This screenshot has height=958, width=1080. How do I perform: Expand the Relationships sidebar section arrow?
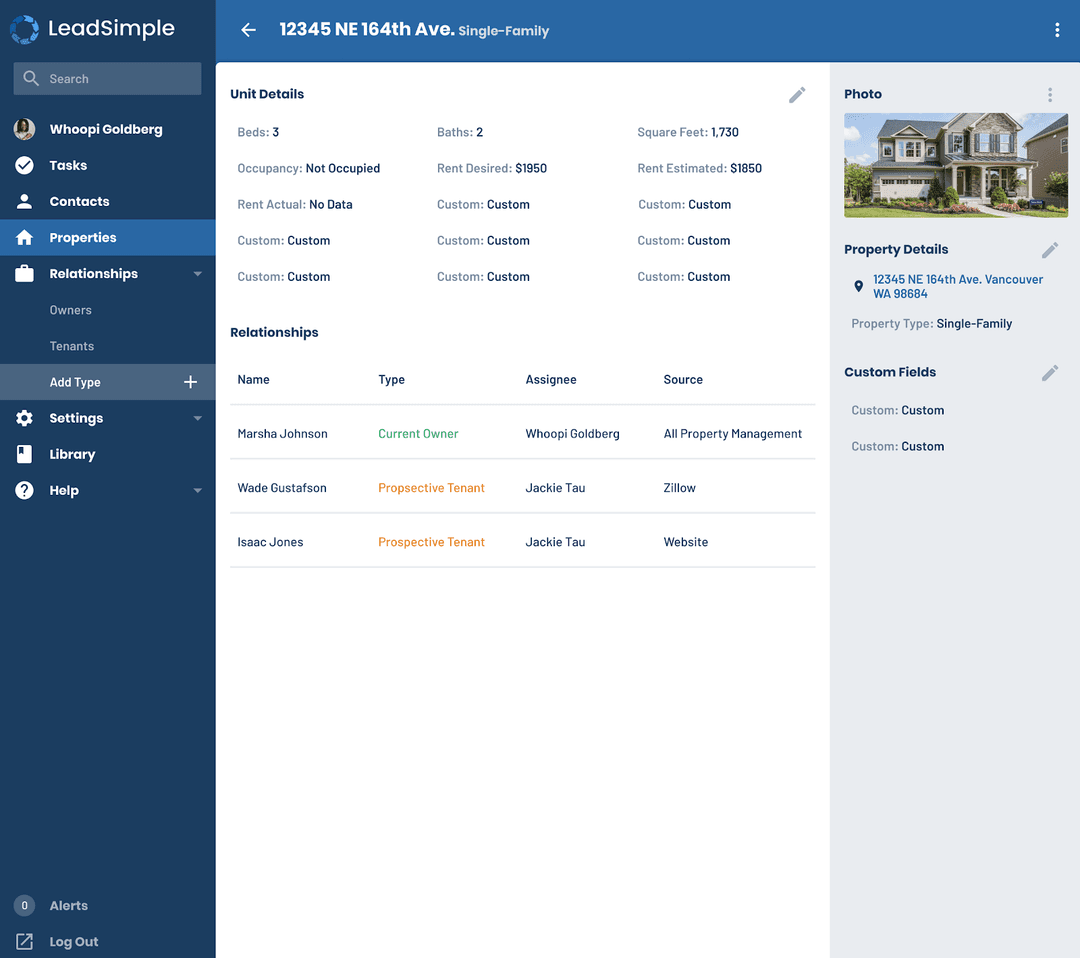click(x=197, y=274)
